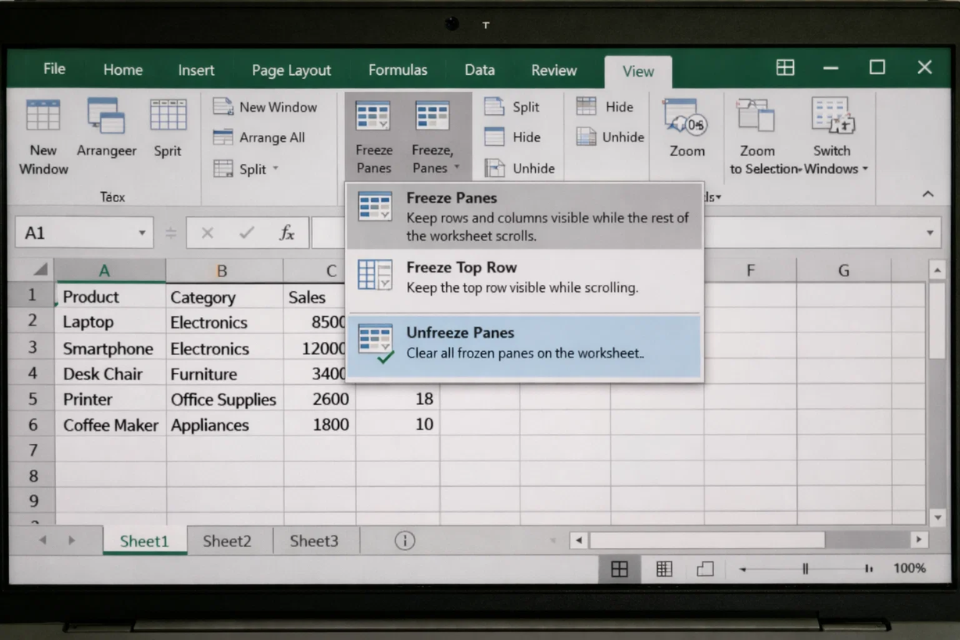Switch to the Formulas ribbon tab
Image resolution: width=960 pixels, height=640 pixels.
pos(397,70)
